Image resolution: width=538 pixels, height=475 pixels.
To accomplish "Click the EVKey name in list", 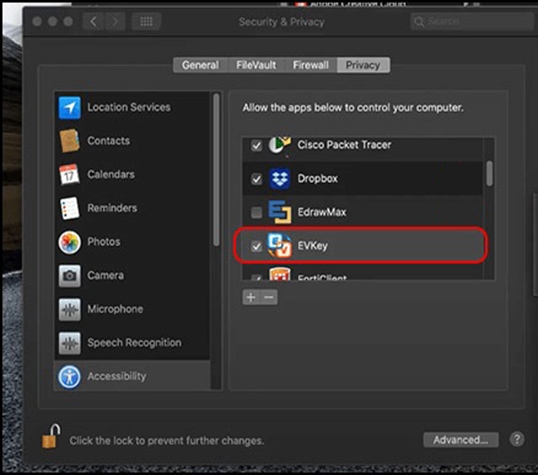I will 313,246.
